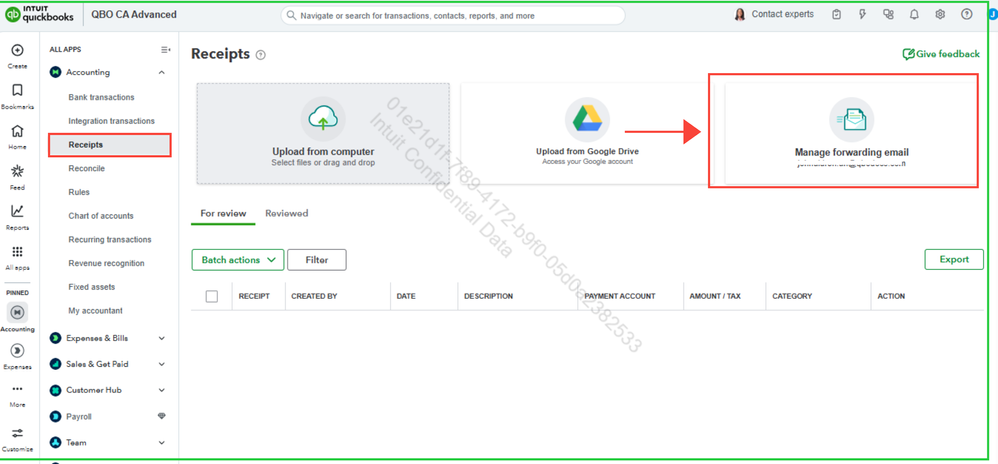This screenshot has width=998, height=464.
Task: Select pinned Accounting icon in left rail
Action: pos(17,313)
